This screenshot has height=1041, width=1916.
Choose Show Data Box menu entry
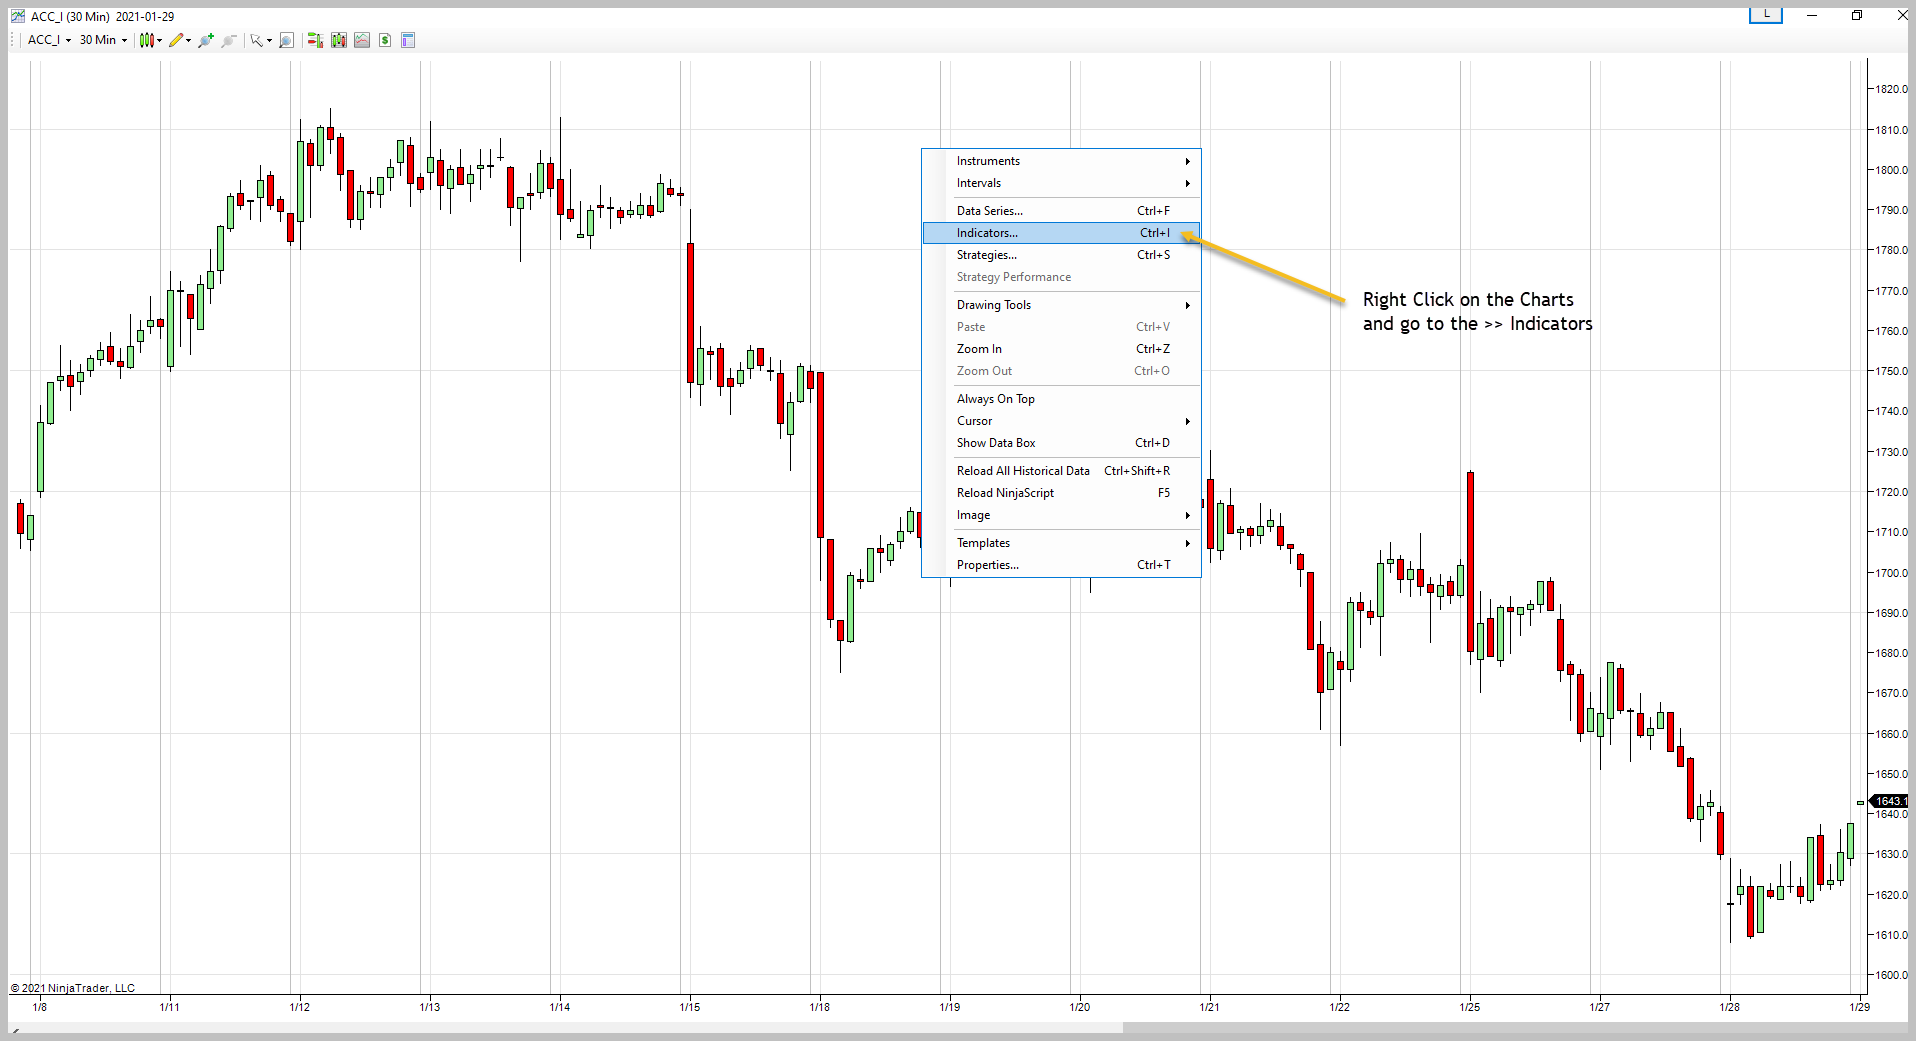point(1061,443)
